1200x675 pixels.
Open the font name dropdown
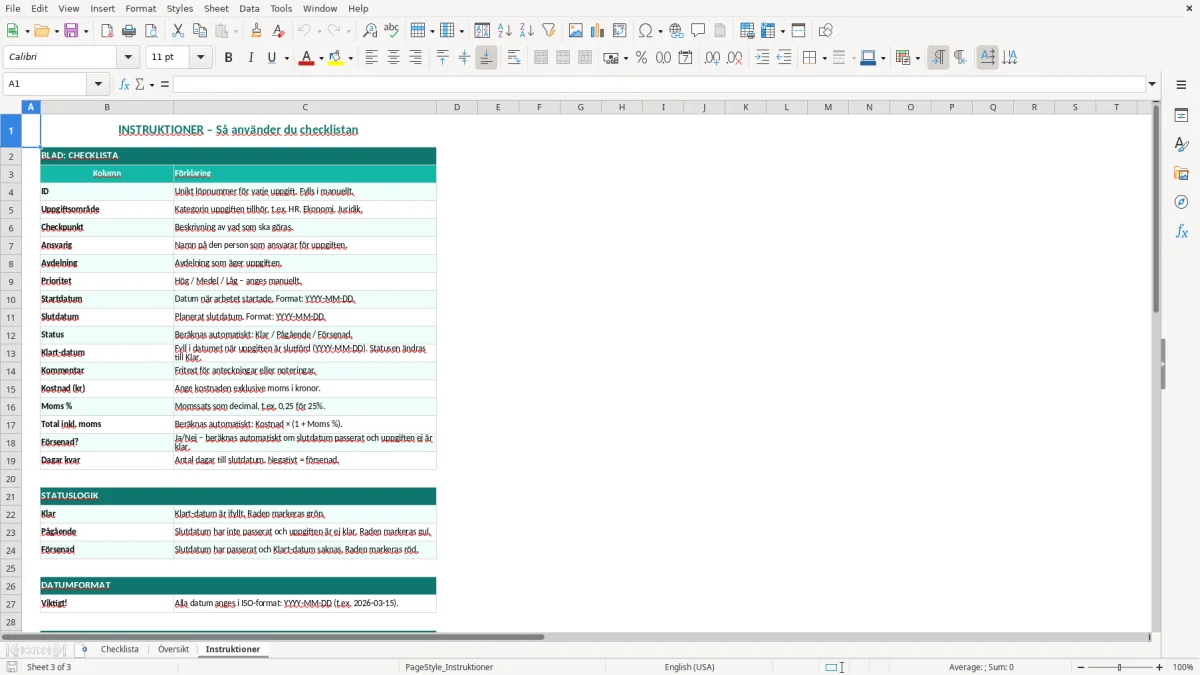click(128, 58)
